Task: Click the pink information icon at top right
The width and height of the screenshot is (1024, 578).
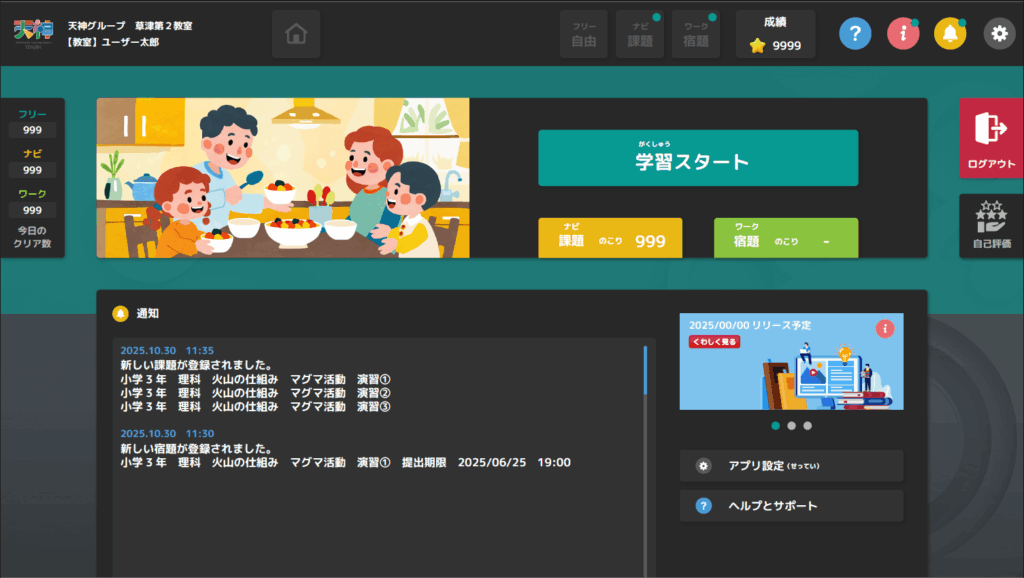Action: coord(902,33)
